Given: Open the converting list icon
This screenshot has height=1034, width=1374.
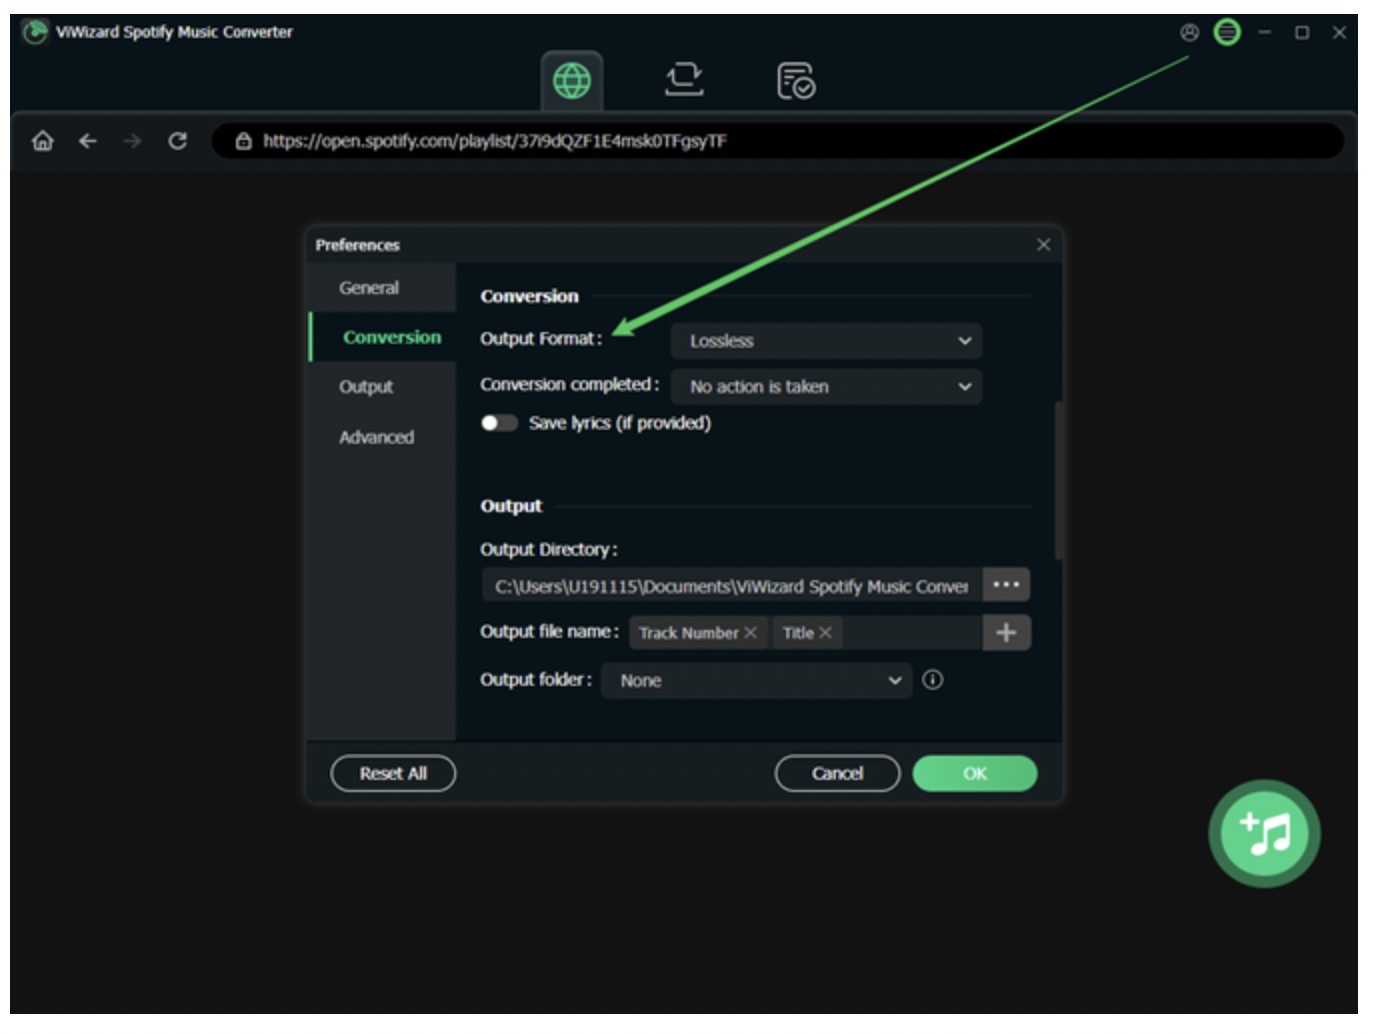Looking at the screenshot, I should click(684, 80).
